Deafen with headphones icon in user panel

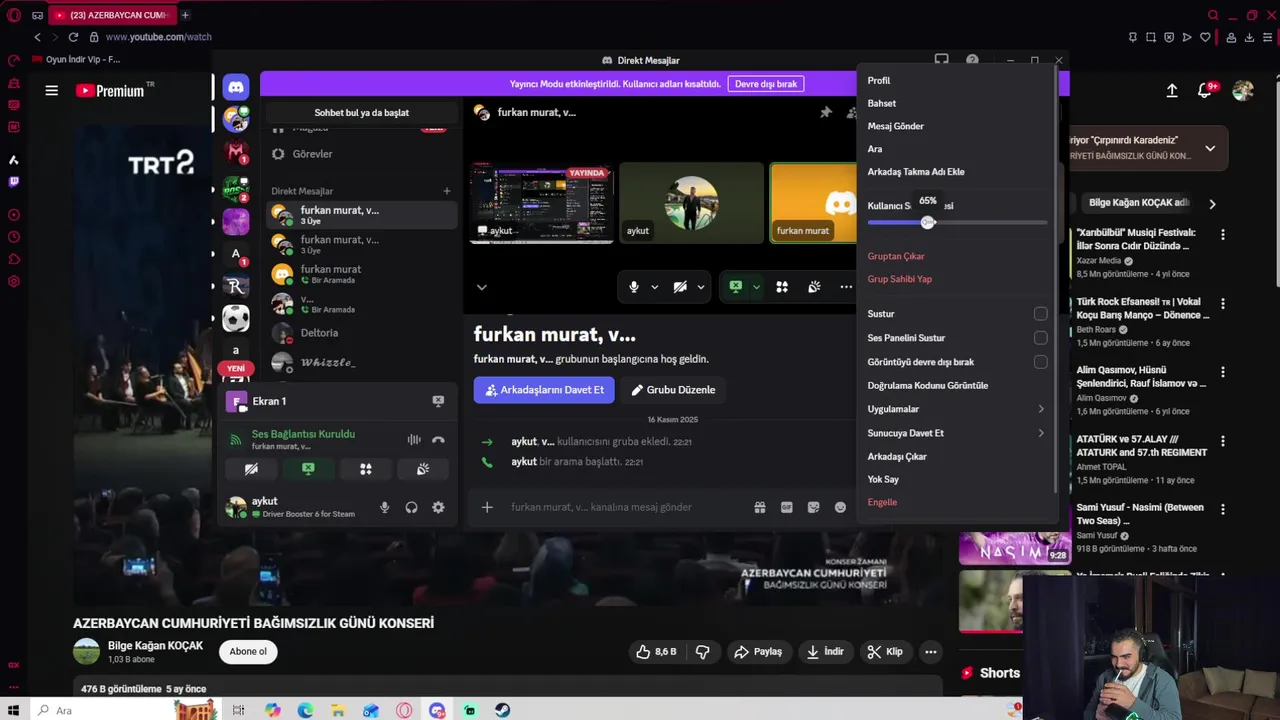pos(411,507)
